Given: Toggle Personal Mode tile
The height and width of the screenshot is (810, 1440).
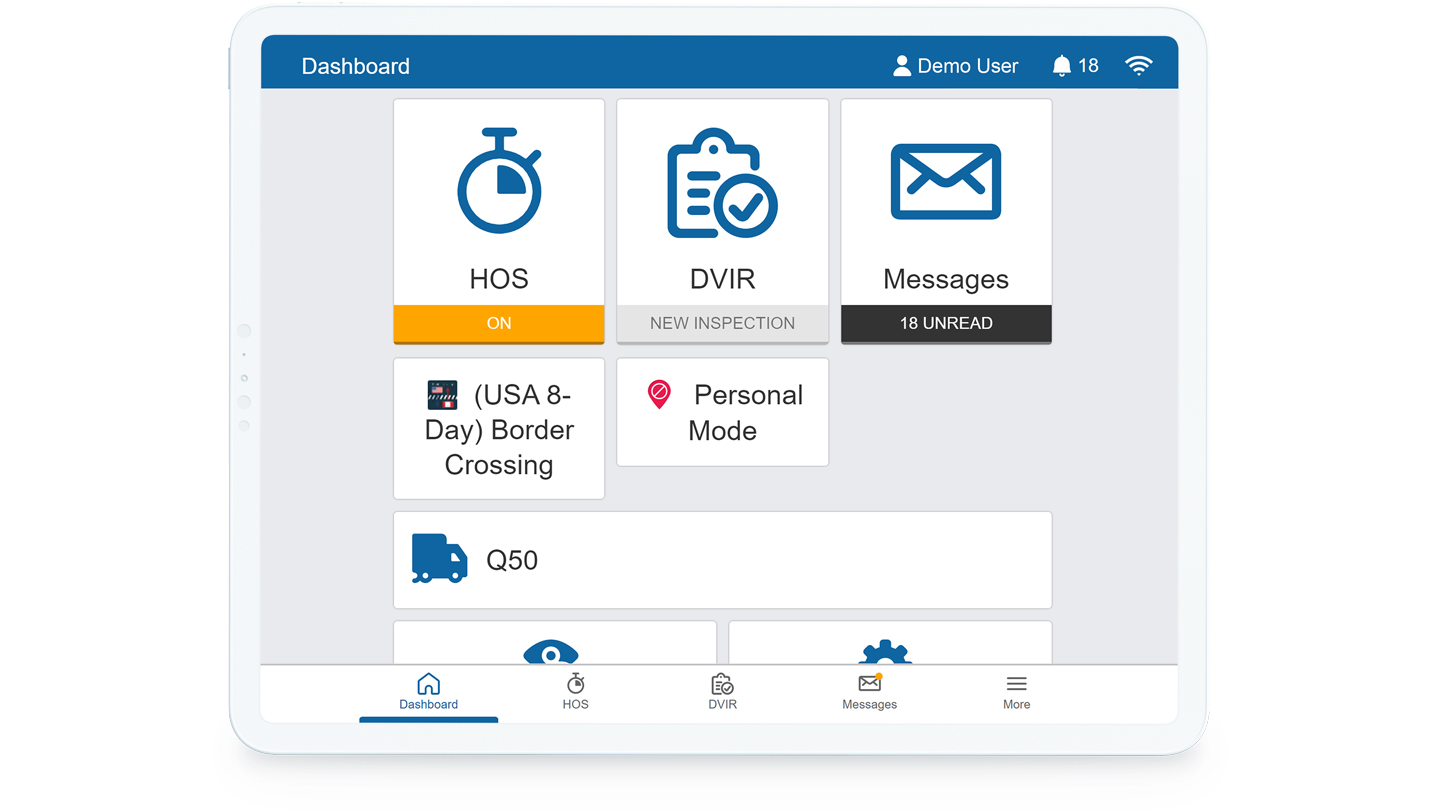Looking at the screenshot, I should tap(722, 412).
